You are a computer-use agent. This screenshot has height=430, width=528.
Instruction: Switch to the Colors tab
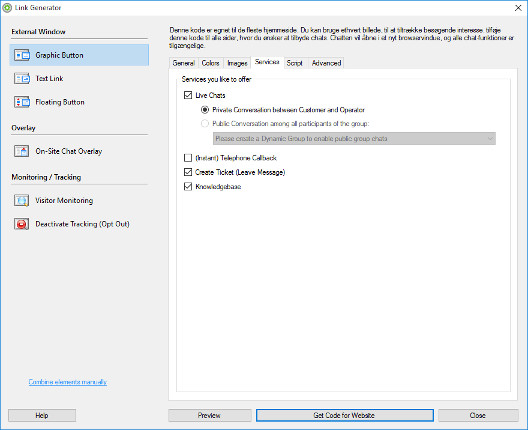(x=210, y=63)
